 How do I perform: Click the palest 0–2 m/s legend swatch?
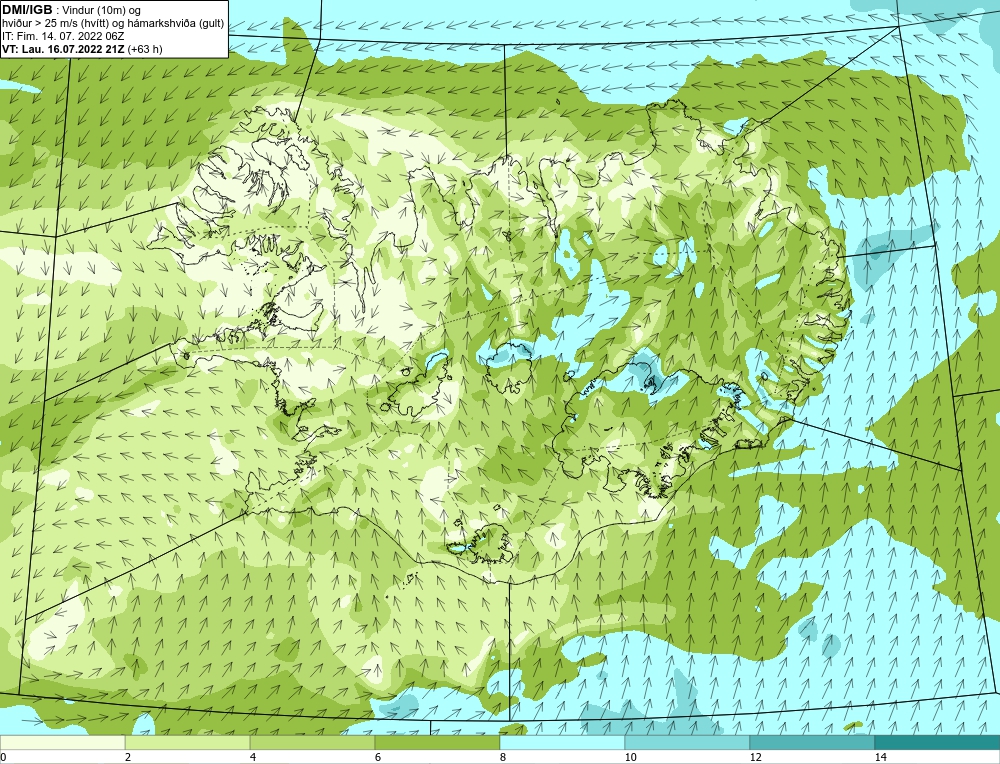coord(62,742)
